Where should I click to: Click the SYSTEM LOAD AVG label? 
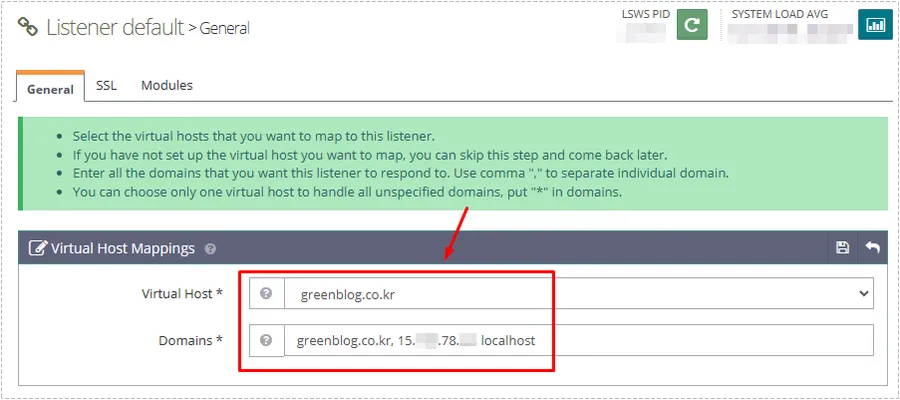point(779,14)
